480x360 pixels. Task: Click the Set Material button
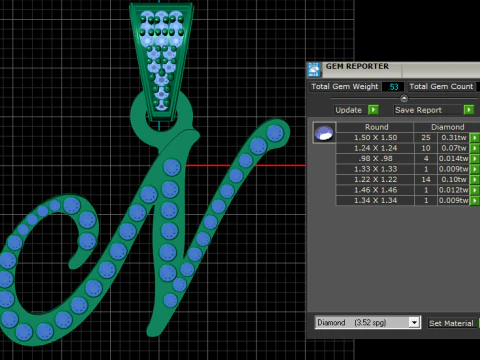point(451,323)
